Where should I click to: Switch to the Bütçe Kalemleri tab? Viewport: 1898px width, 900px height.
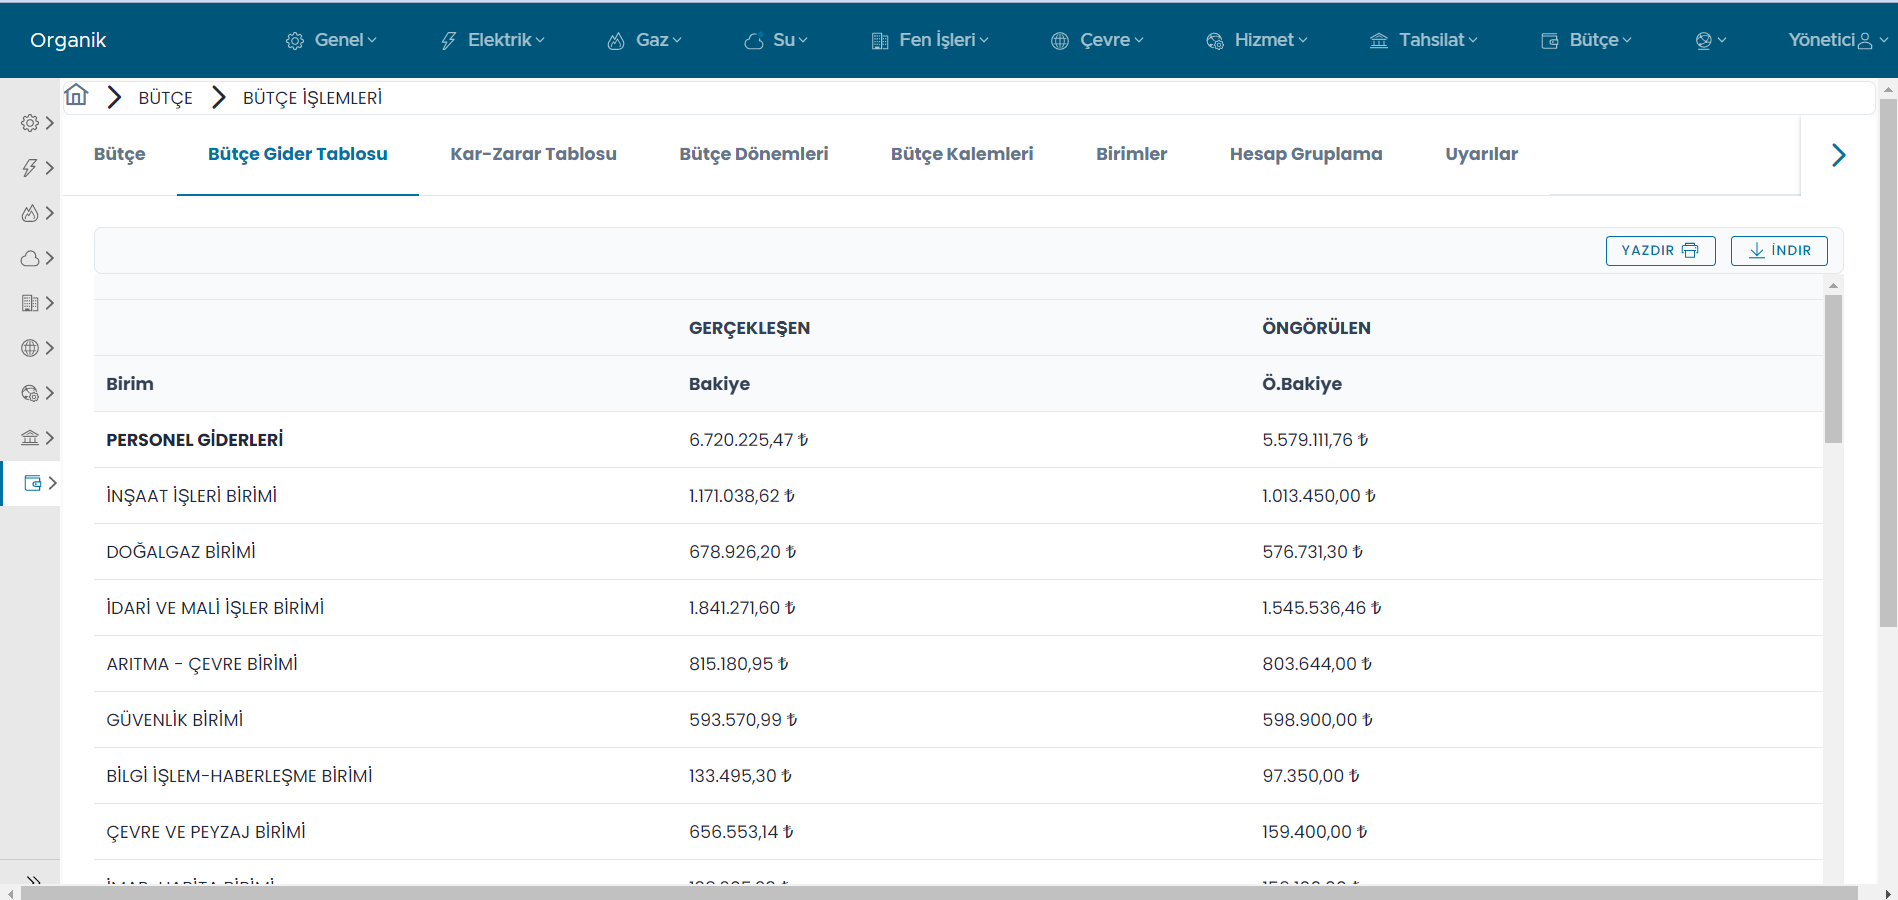pos(961,154)
